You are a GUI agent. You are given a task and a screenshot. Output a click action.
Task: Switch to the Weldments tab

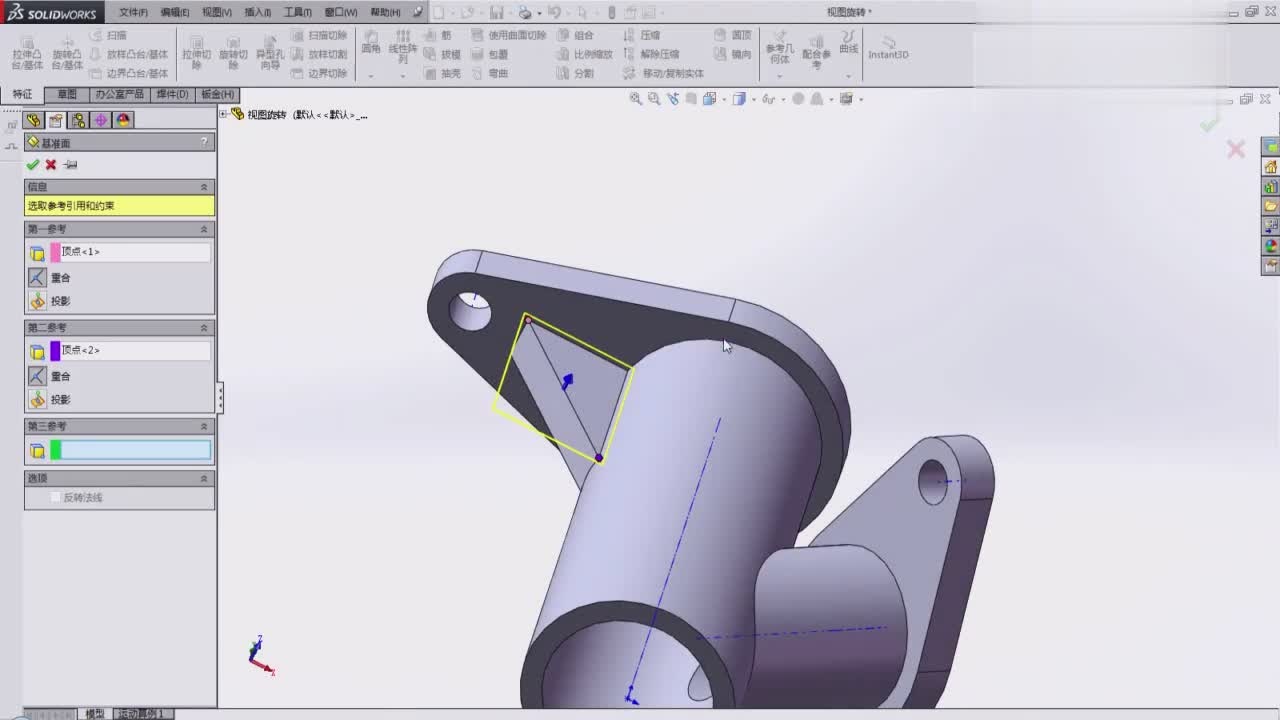(x=172, y=94)
